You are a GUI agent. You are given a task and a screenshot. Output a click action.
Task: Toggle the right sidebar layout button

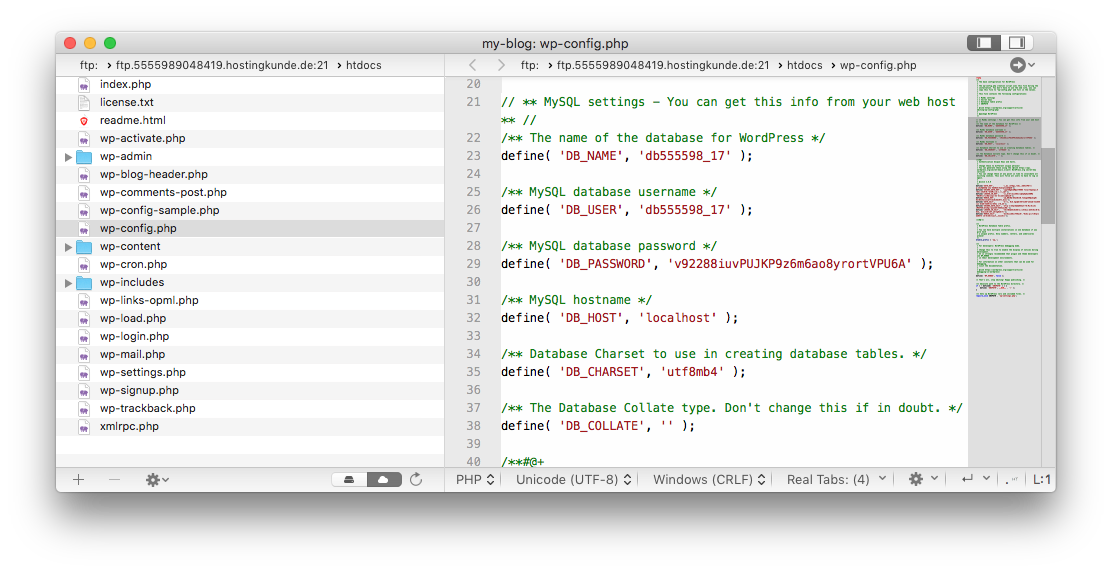click(x=1017, y=43)
